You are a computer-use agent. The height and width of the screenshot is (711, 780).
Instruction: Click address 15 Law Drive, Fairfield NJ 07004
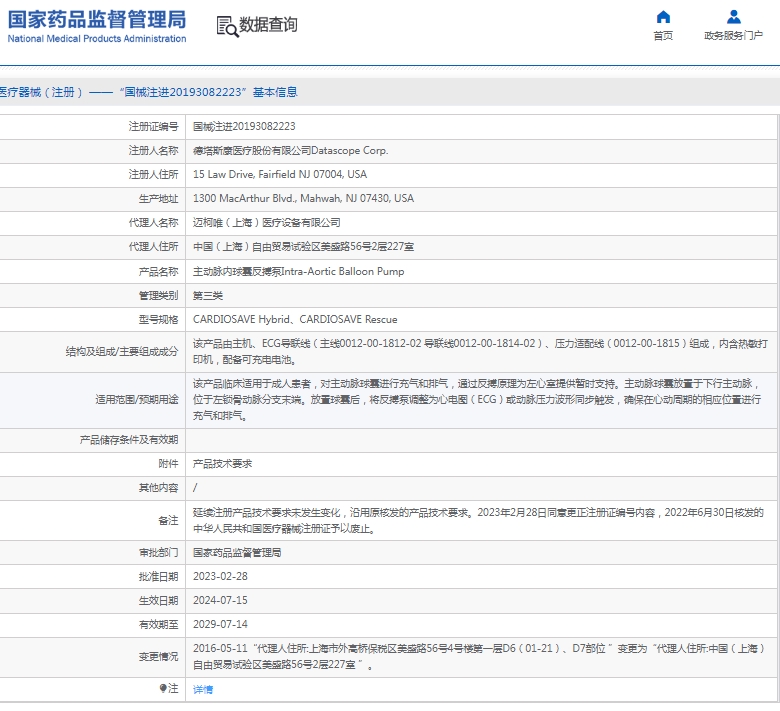[x=280, y=174]
